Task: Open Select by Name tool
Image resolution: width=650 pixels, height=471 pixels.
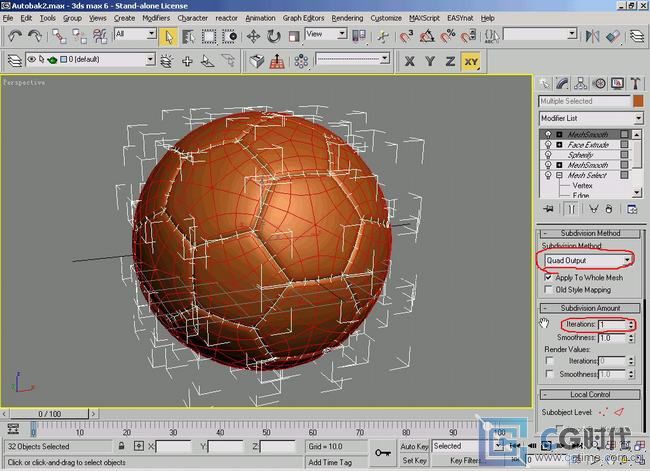Action: point(188,36)
